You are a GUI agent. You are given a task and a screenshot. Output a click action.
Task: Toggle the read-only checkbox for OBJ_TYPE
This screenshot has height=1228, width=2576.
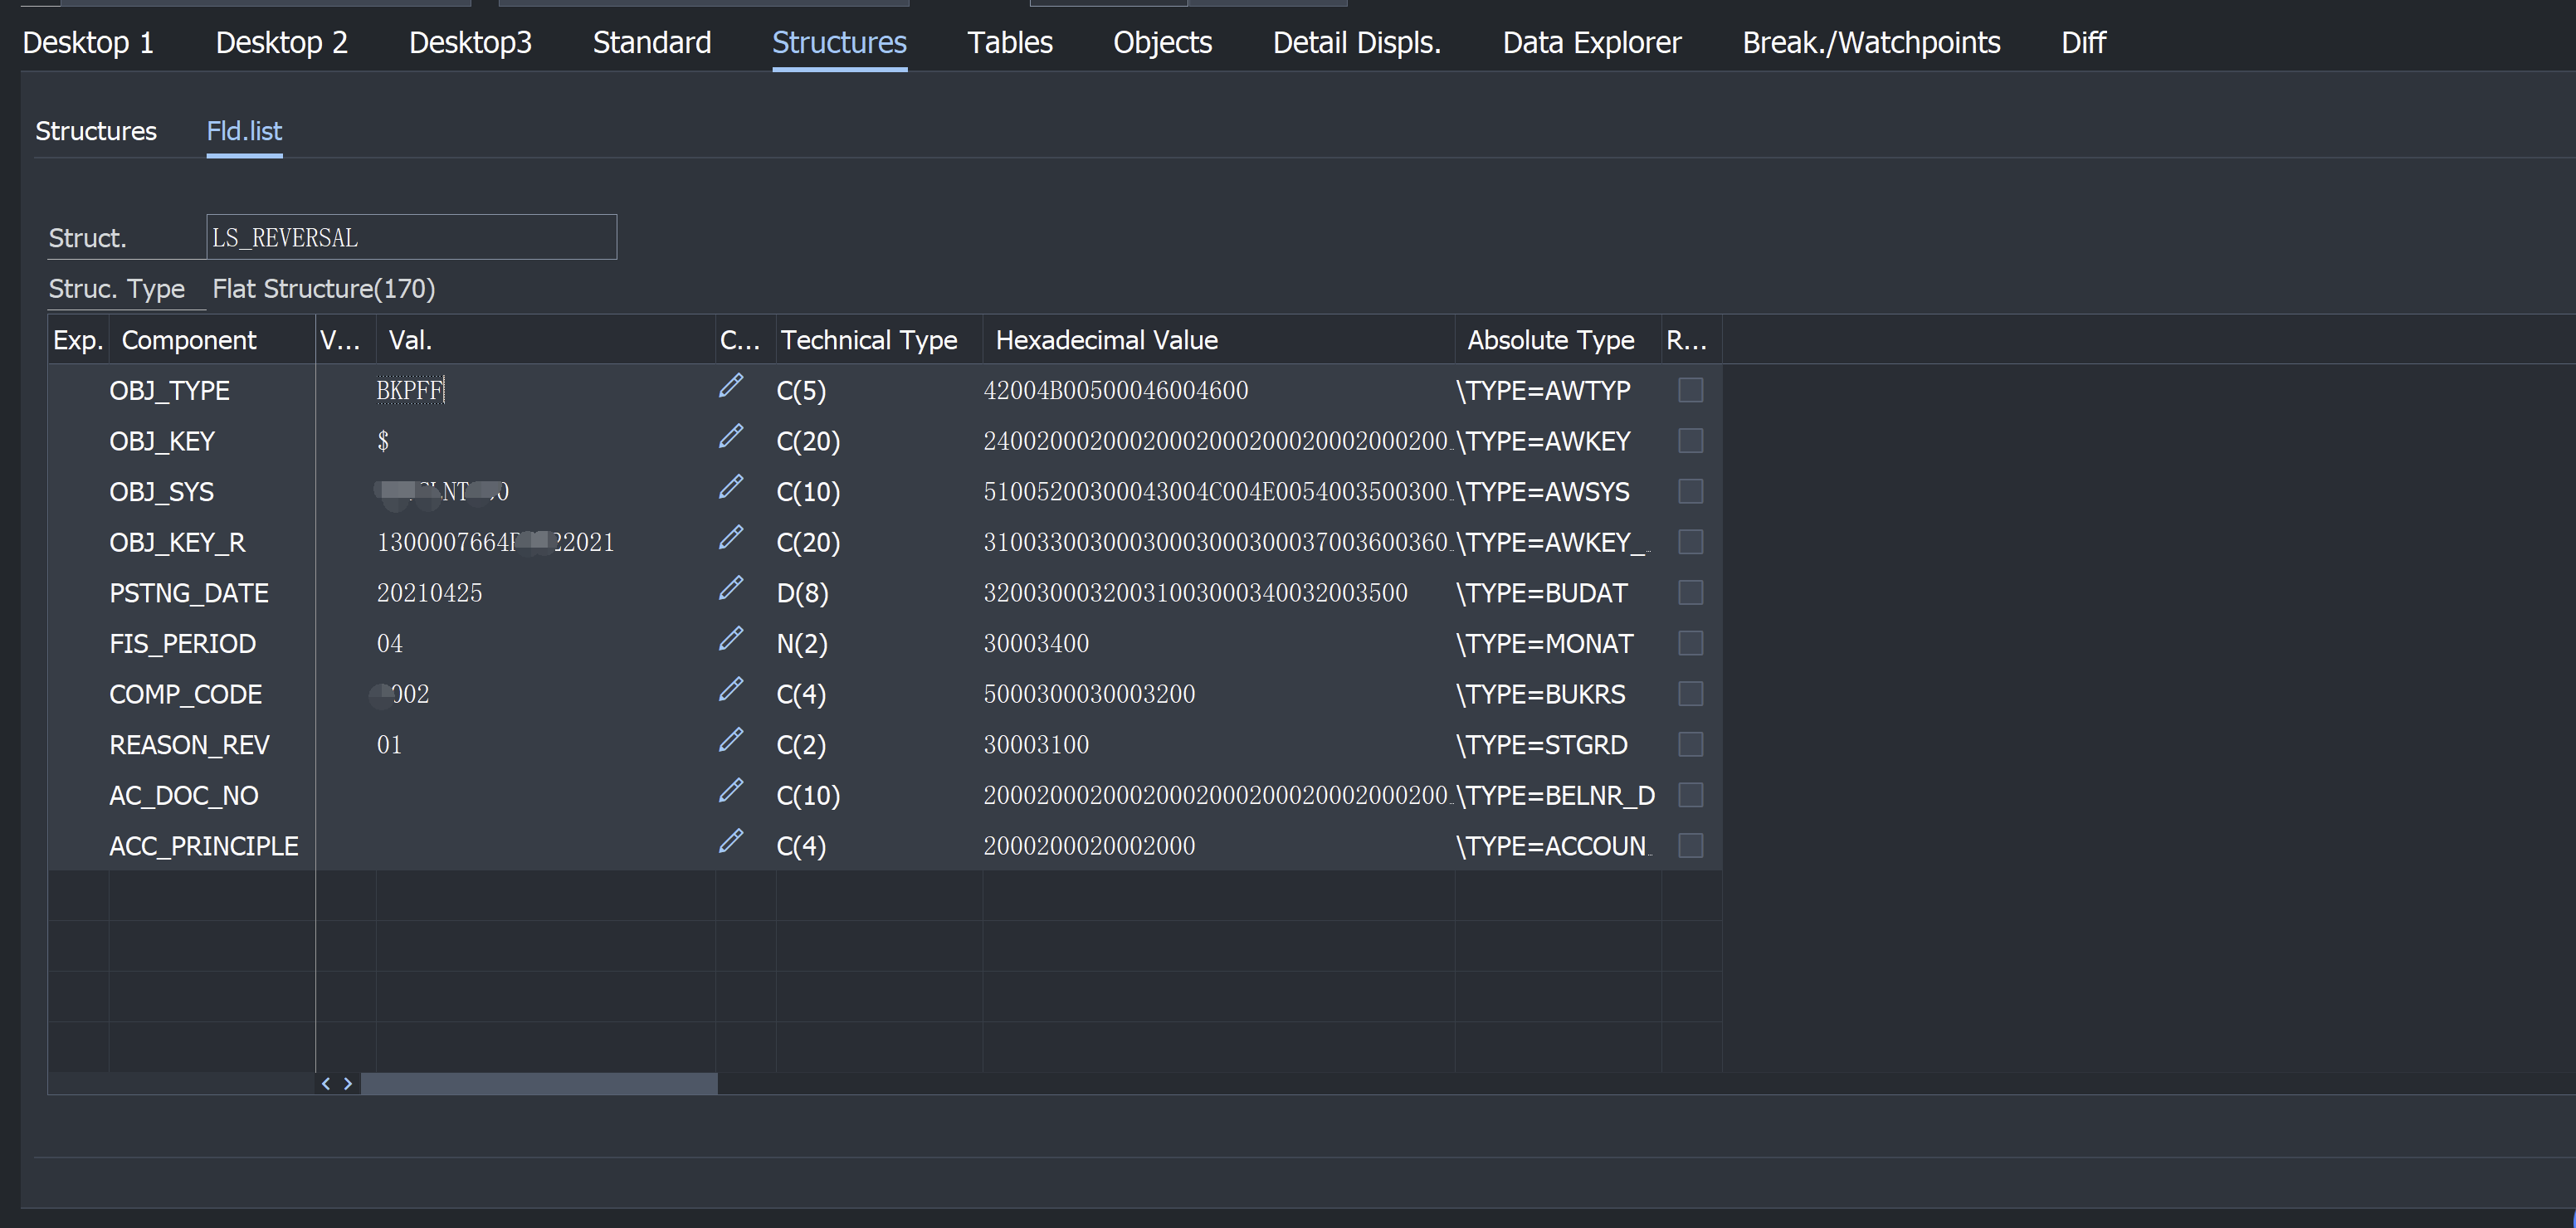[x=1691, y=390]
